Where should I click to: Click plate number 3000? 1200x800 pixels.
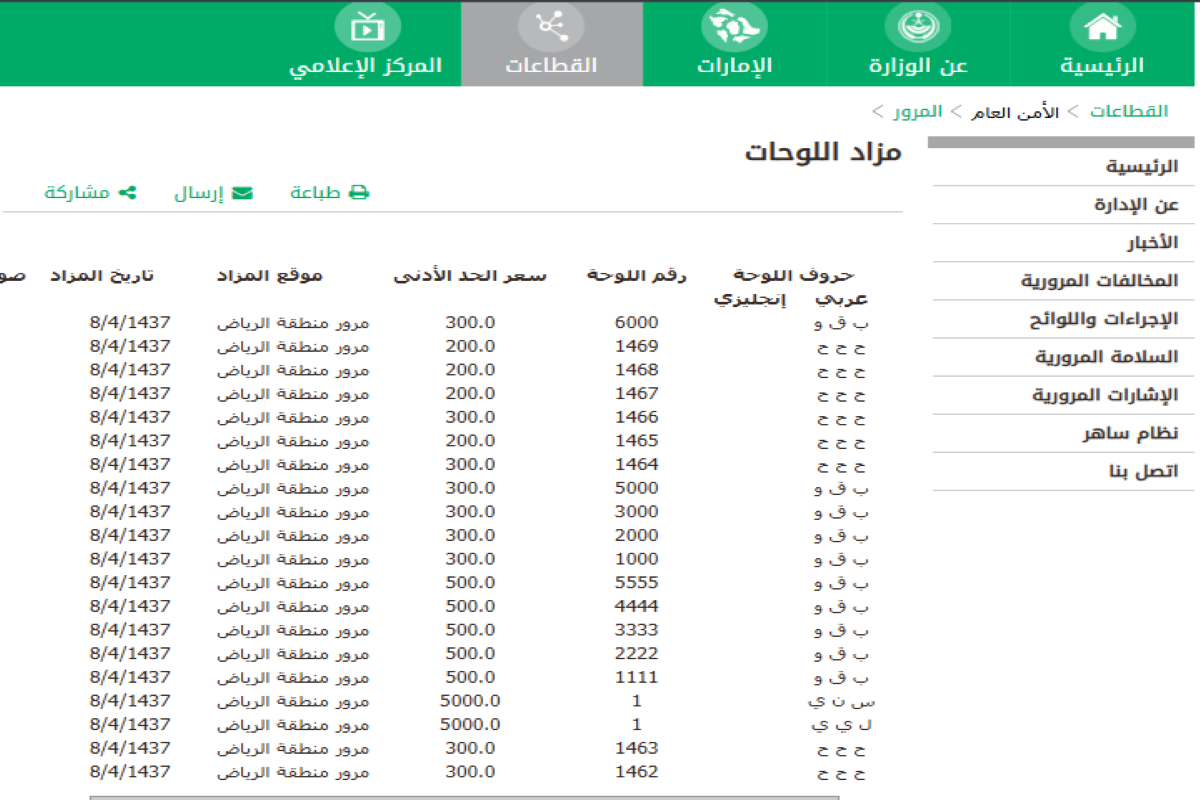[637, 512]
